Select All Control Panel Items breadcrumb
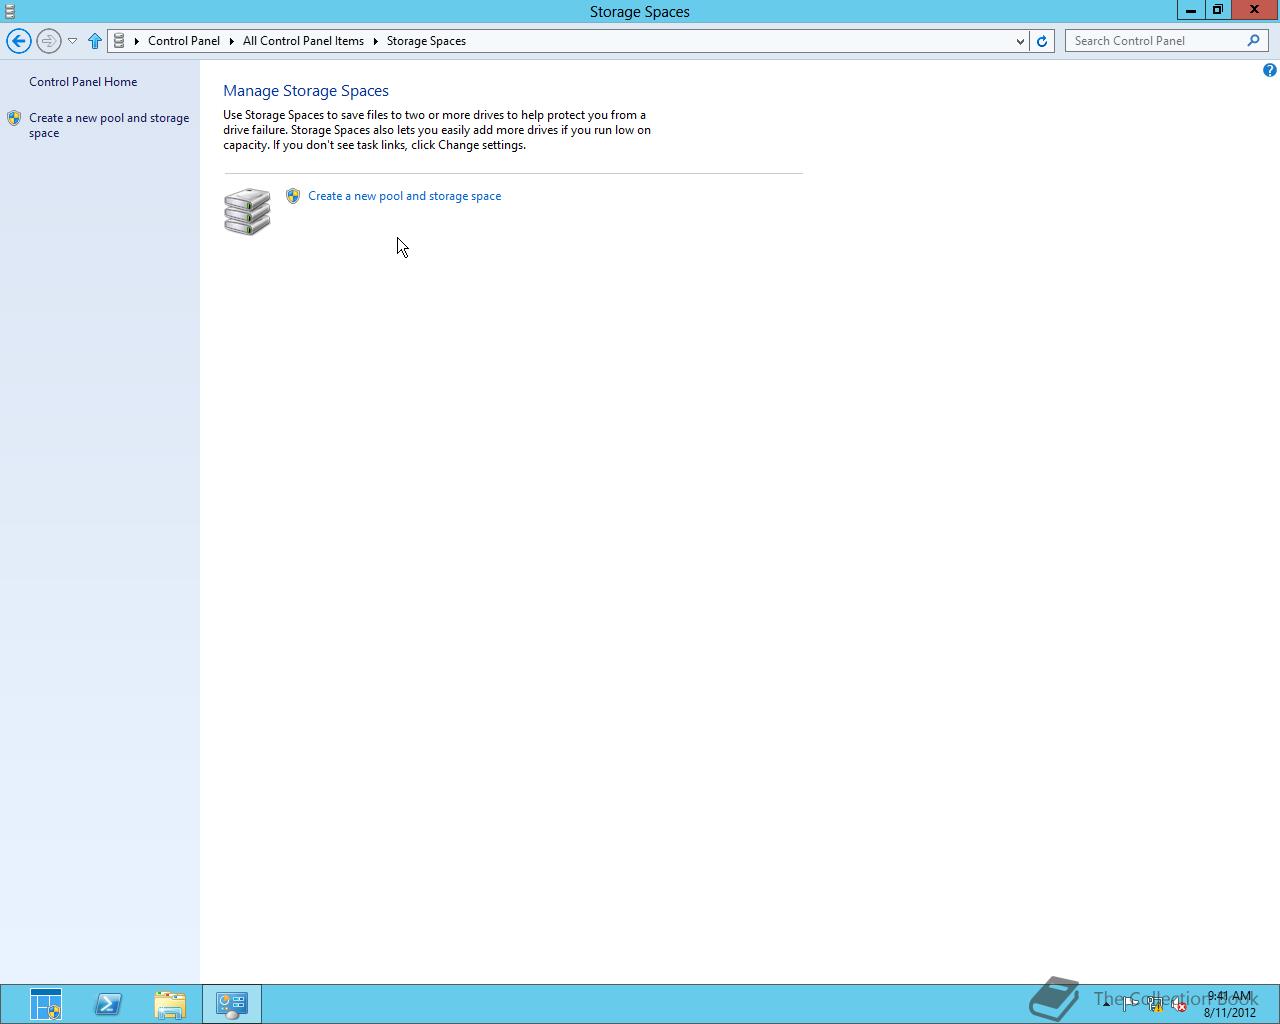This screenshot has width=1280, height=1024. [303, 41]
